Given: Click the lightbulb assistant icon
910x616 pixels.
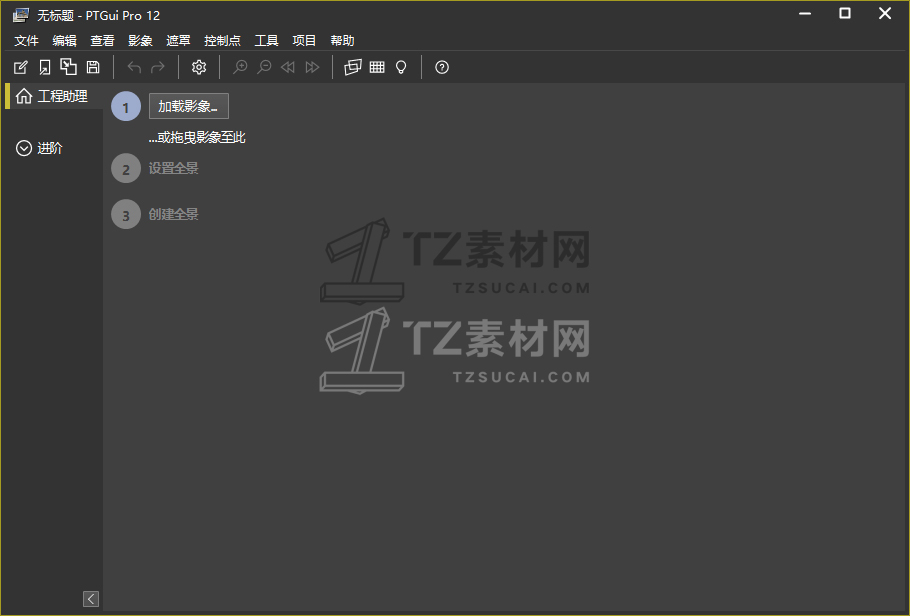Looking at the screenshot, I should pyautogui.click(x=401, y=67).
